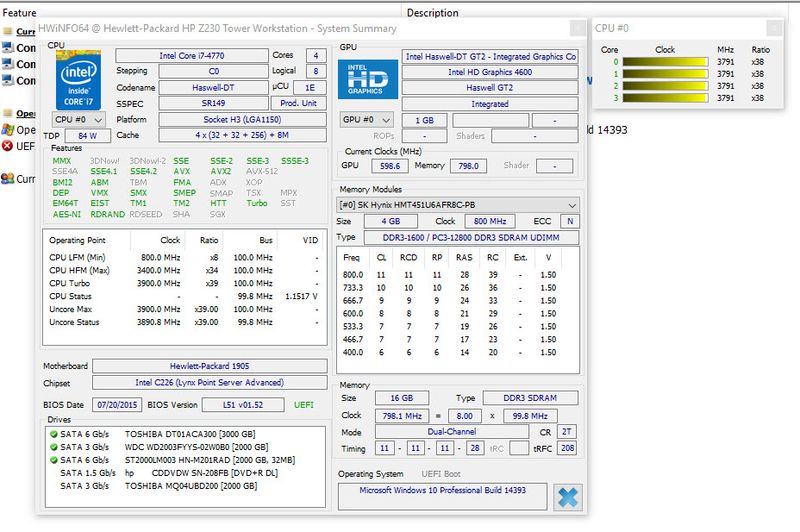800x532 pixels.
Task: Click the Description column header in background window
Action: click(x=433, y=13)
